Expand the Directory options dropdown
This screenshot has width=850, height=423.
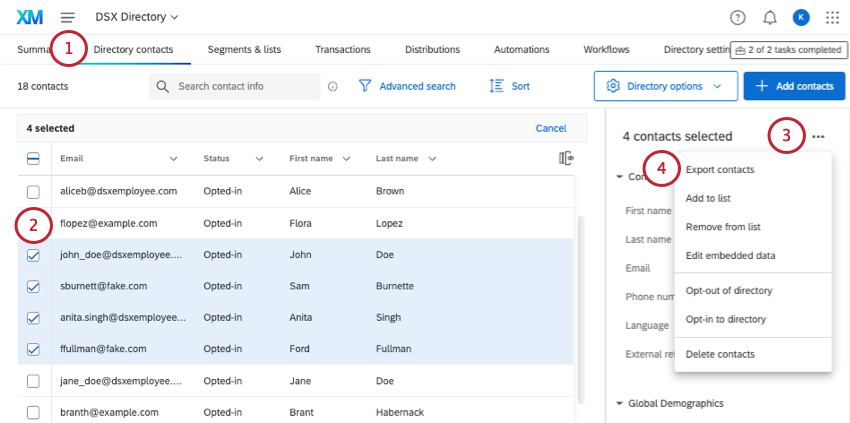tap(664, 86)
